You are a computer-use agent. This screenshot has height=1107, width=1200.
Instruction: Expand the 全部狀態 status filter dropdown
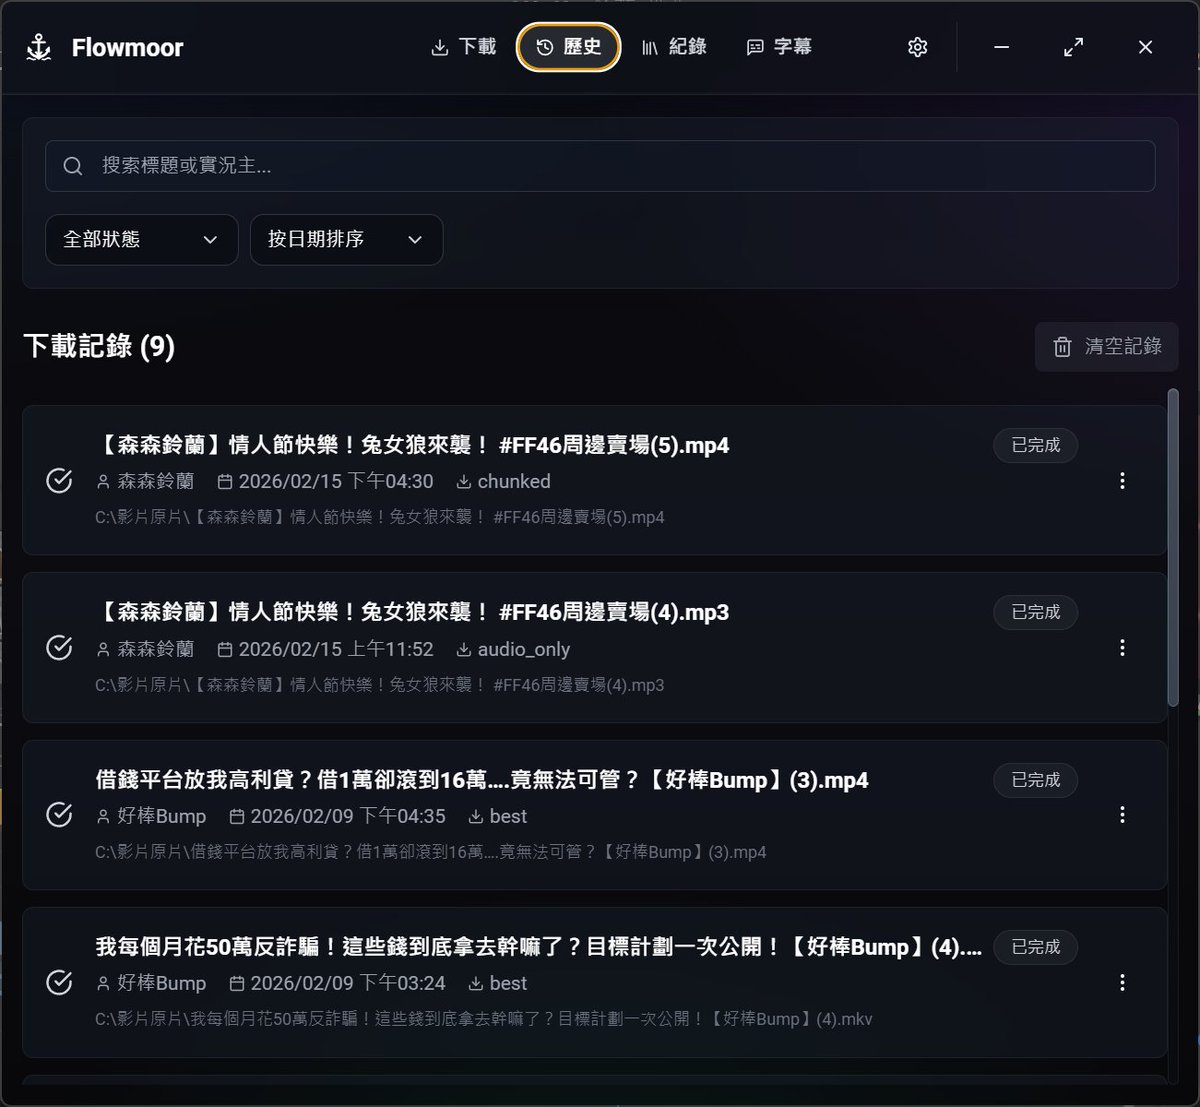pyautogui.click(x=142, y=240)
